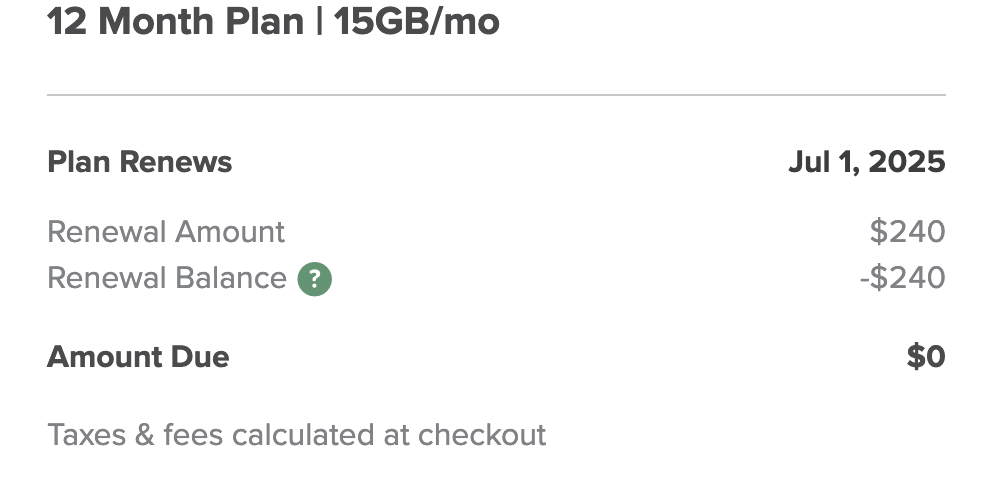
Task: Click the "Taxes & fees calculated at checkout" note
Action: (x=297, y=435)
